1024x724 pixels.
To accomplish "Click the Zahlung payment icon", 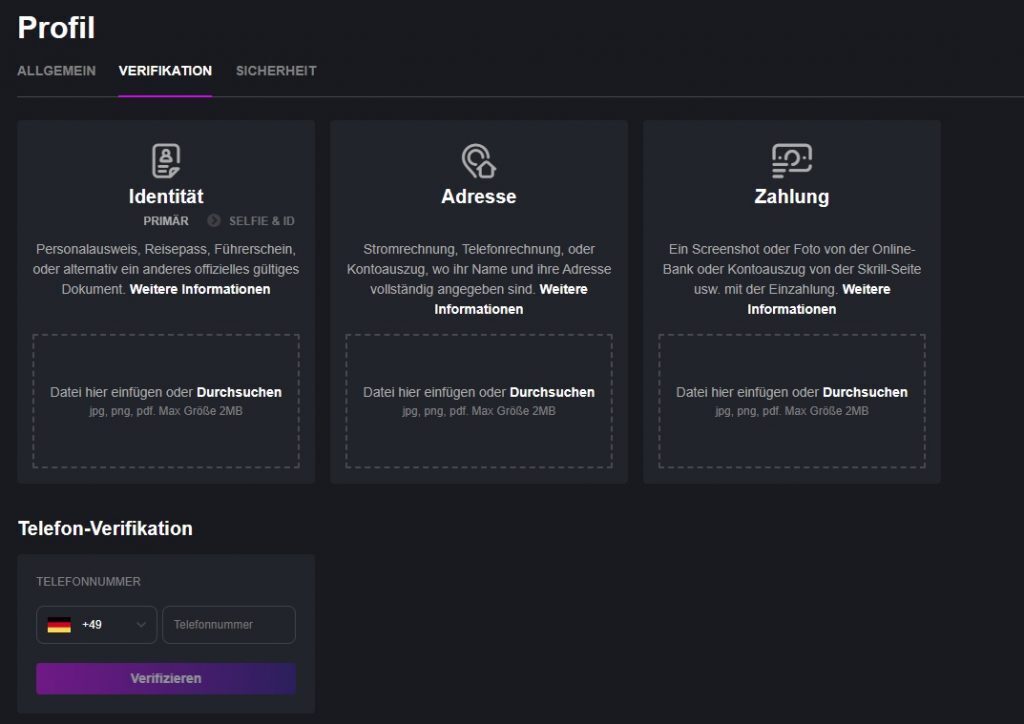I will pyautogui.click(x=792, y=161).
